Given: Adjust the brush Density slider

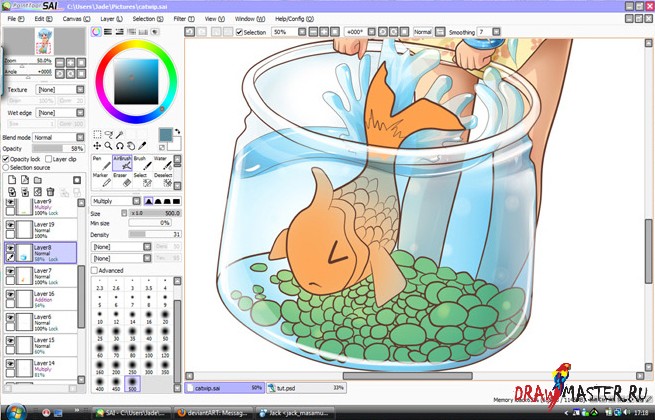Looking at the screenshot, I should pyautogui.click(x=155, y=234).
